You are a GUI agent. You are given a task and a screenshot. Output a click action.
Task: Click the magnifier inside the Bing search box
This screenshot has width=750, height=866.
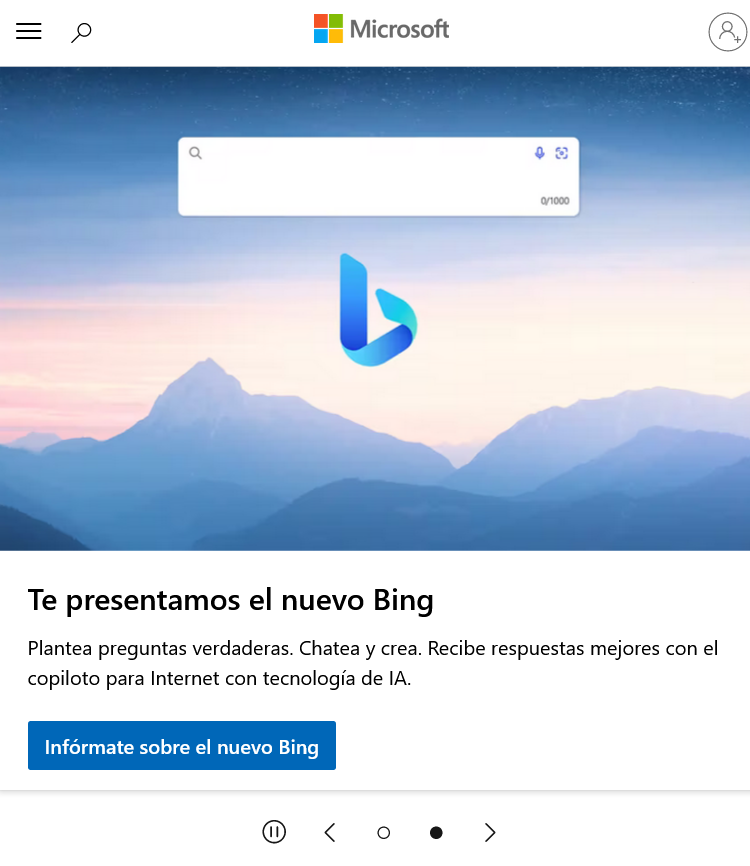pos(196,153)
